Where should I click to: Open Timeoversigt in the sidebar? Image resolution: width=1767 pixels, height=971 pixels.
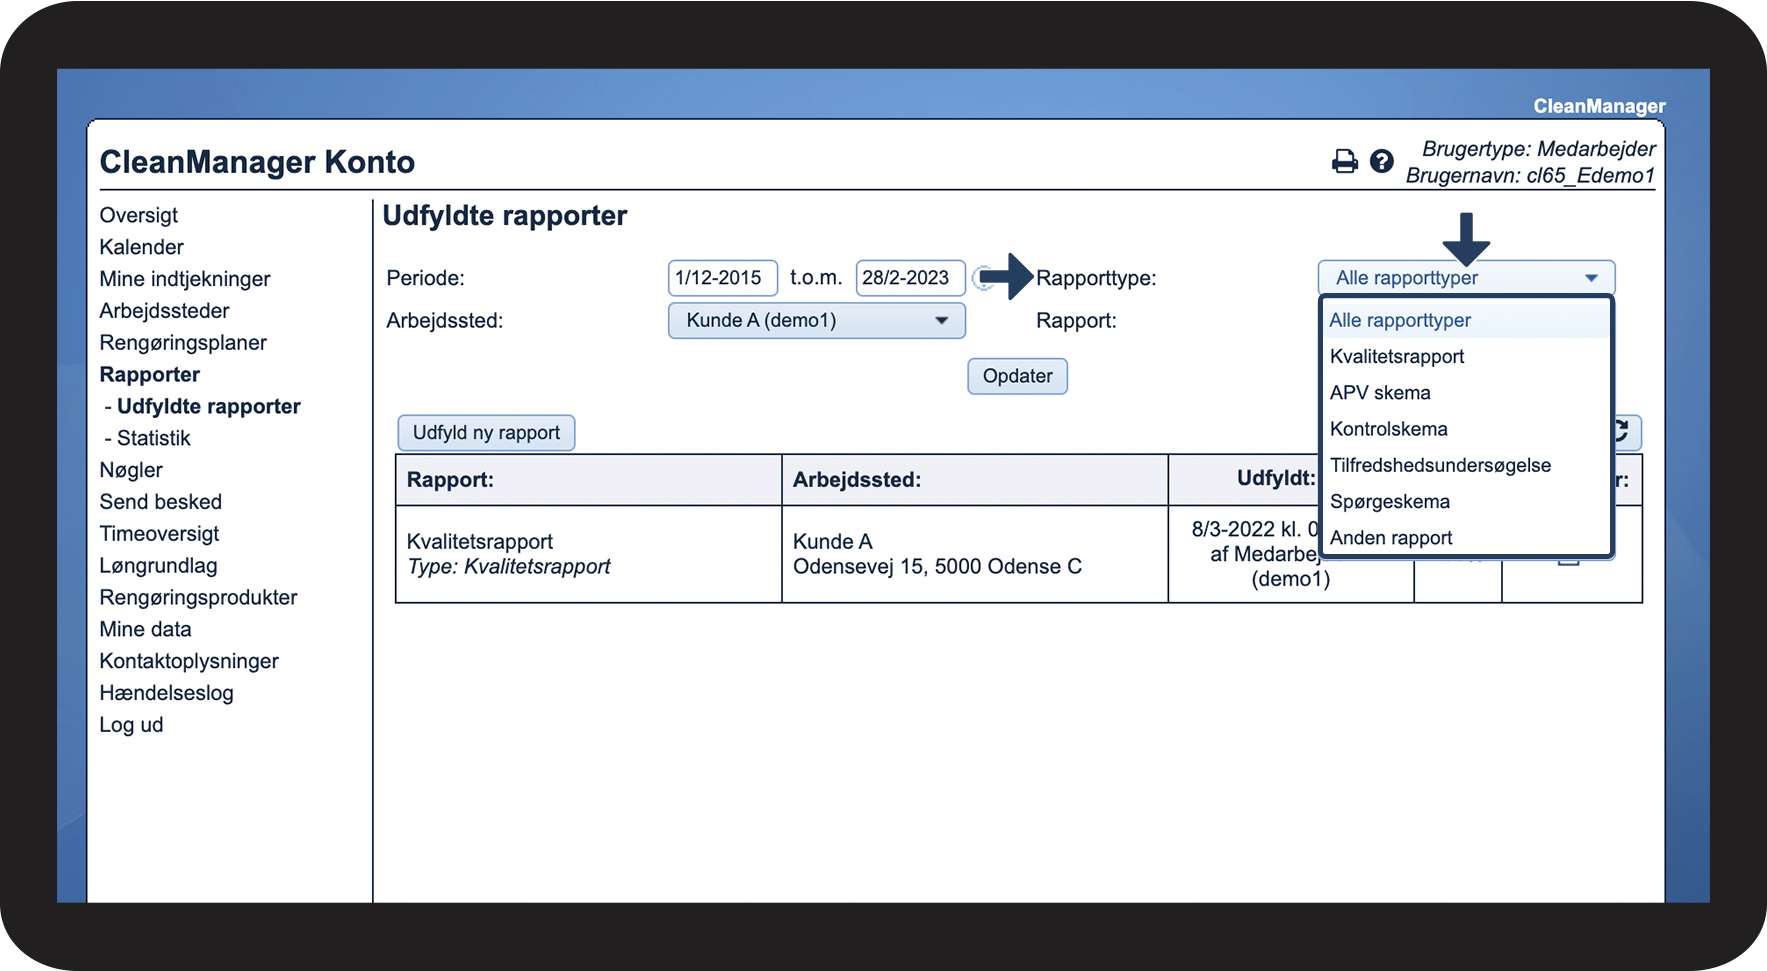(159, 534)
